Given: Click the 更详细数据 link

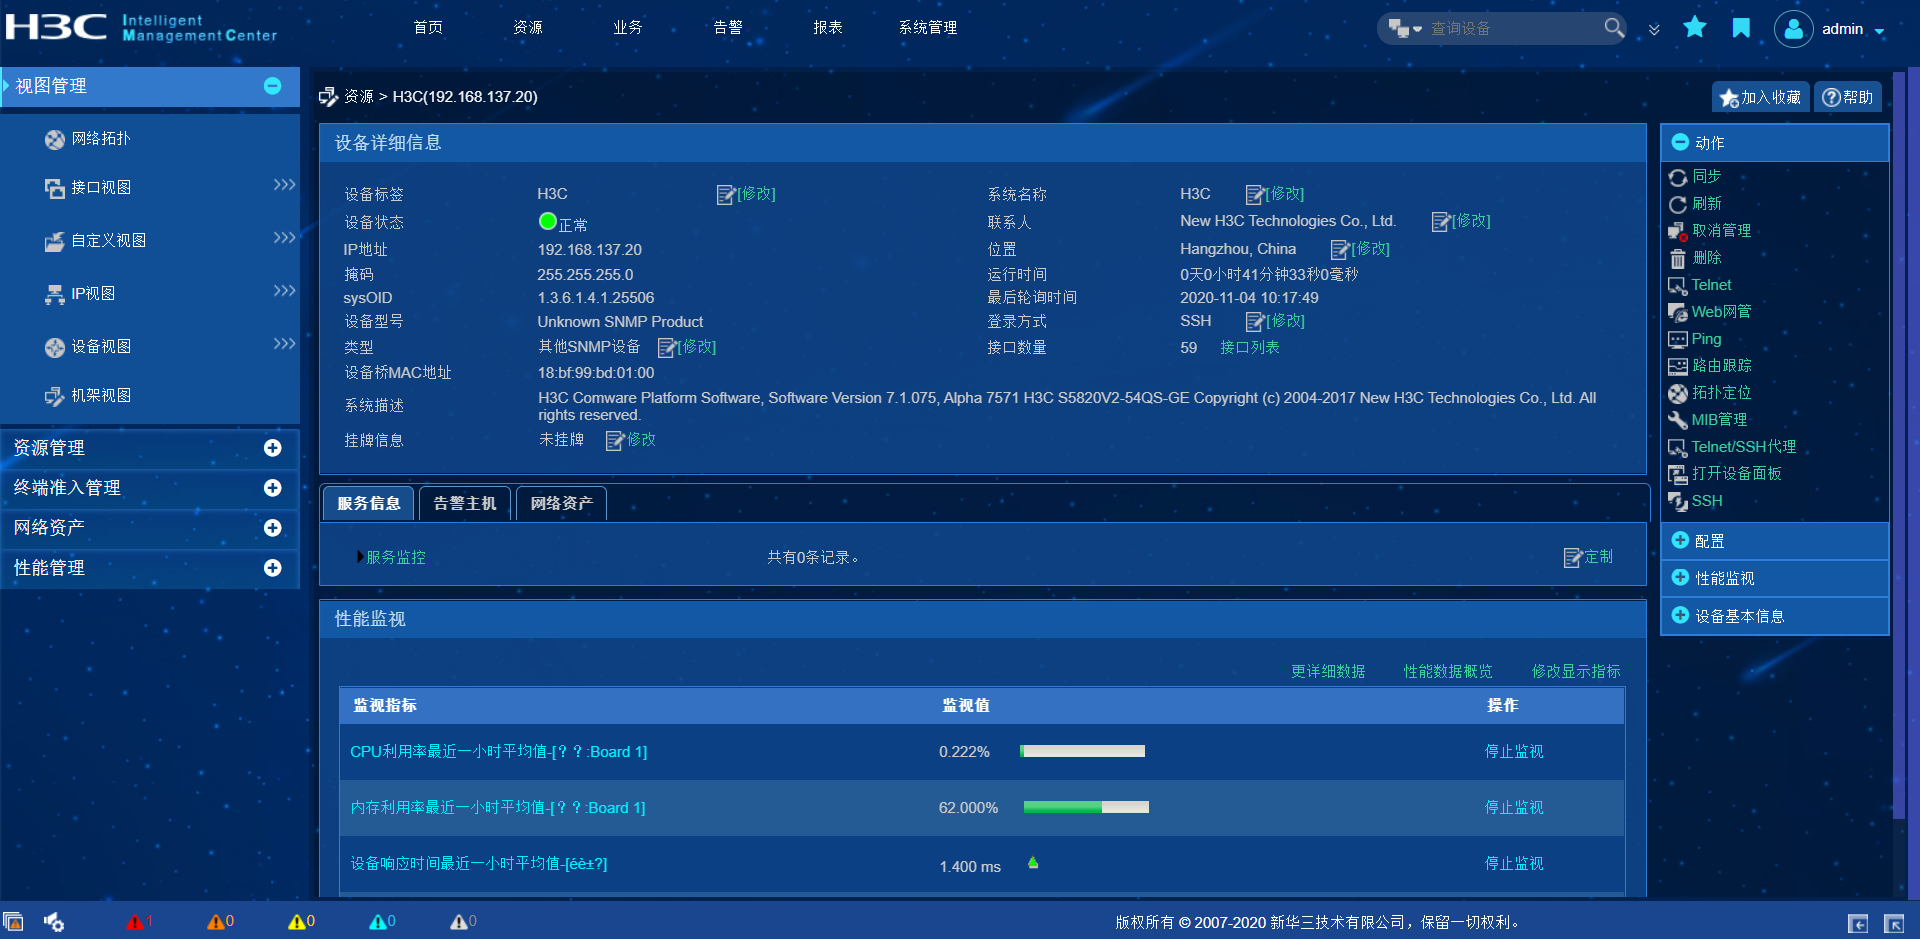Looking at the screenshot, I should coord(1328,671).
